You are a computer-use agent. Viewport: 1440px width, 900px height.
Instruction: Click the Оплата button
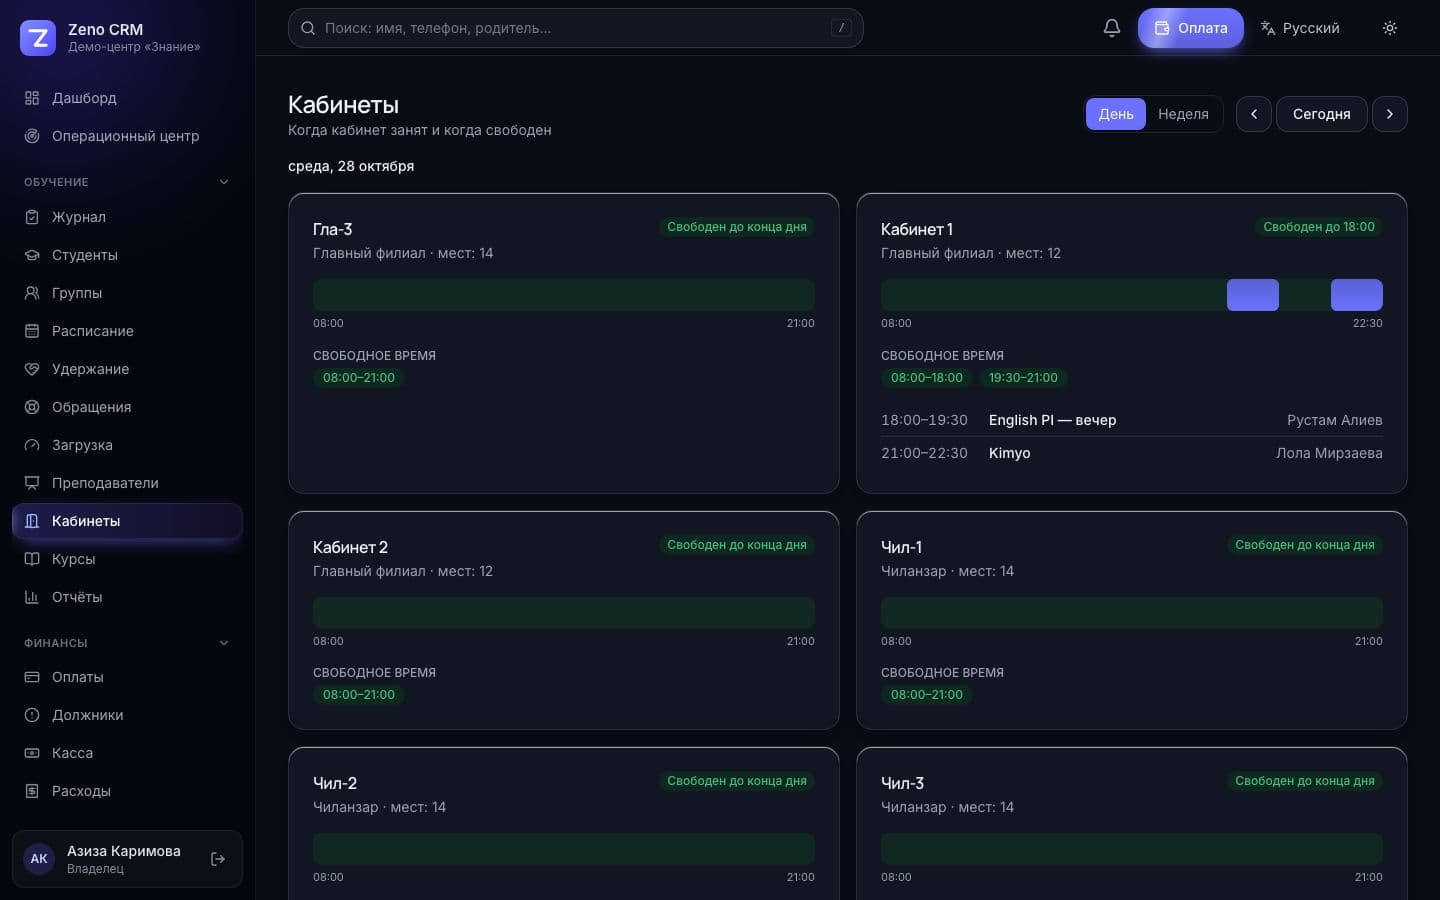coord(1190,28)
